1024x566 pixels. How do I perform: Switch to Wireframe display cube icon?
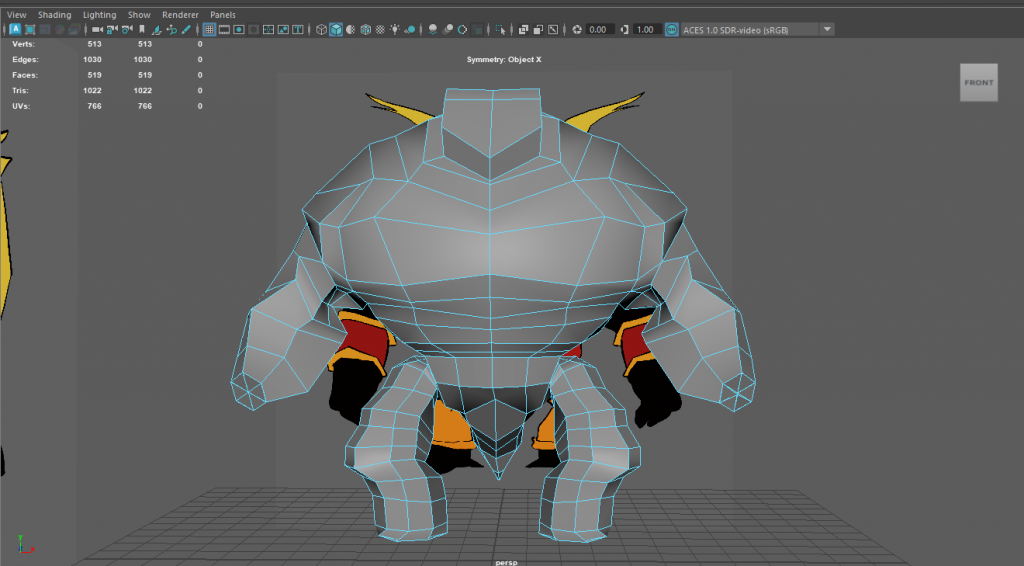tap(321, 29)
